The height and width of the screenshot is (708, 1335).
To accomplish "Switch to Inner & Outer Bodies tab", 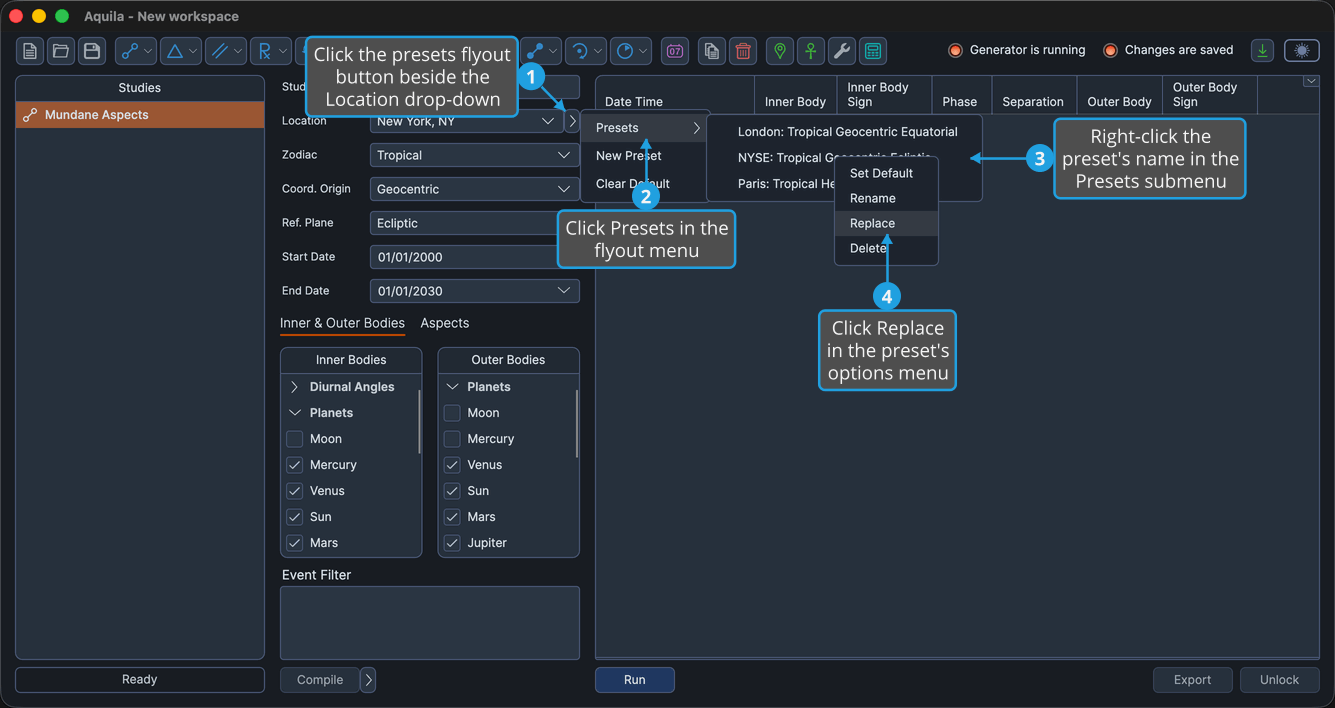I will pos(342,323).
